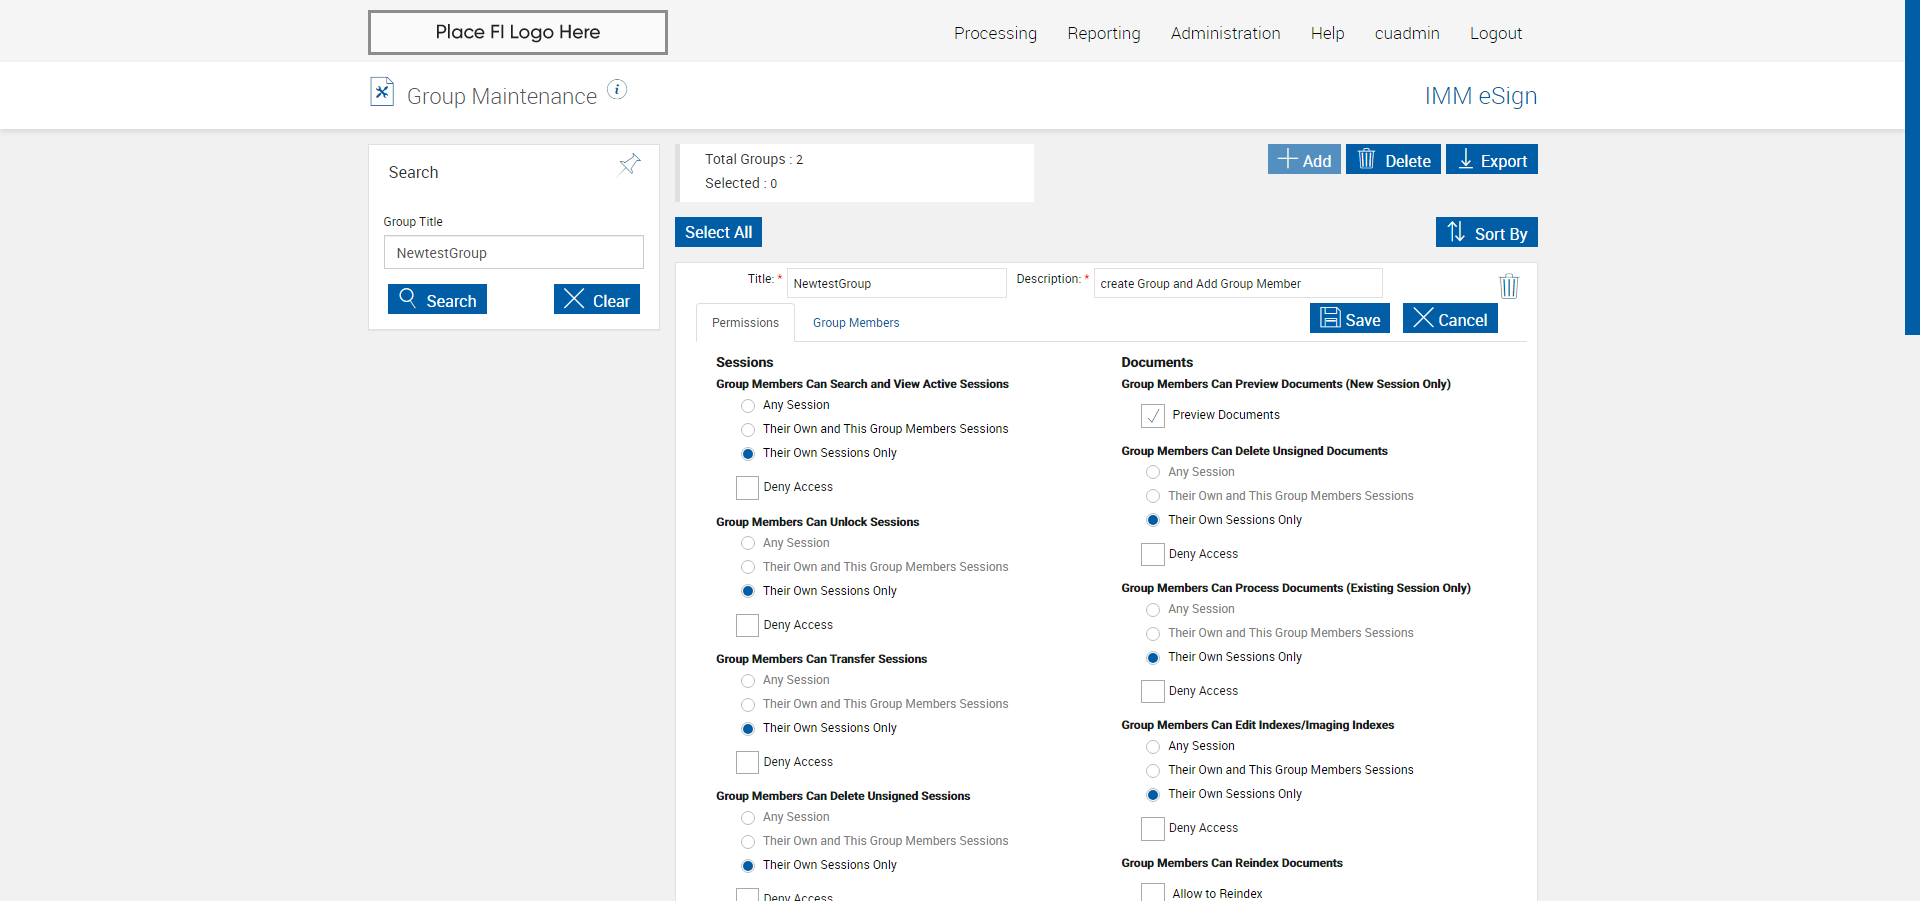Click the Add group button

click(x=1304, y=160)
